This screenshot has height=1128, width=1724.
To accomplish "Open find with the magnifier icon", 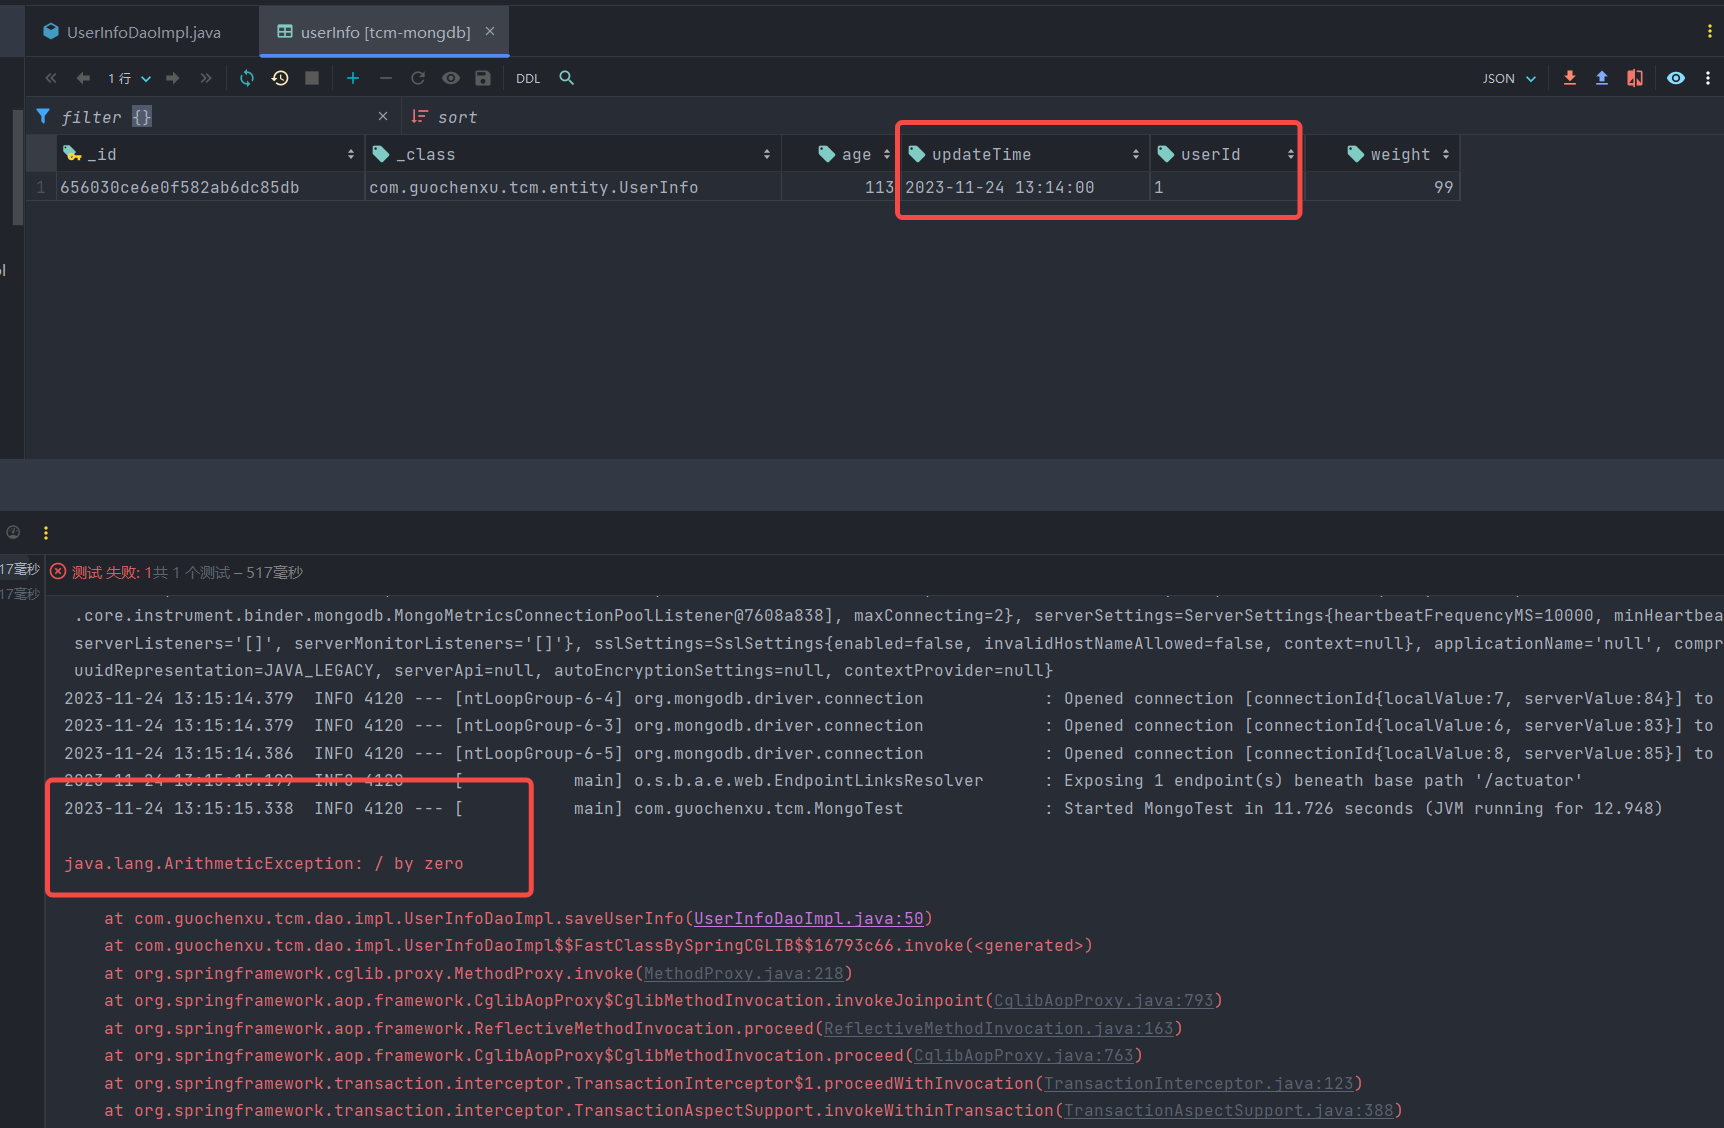I will point(566,78).
